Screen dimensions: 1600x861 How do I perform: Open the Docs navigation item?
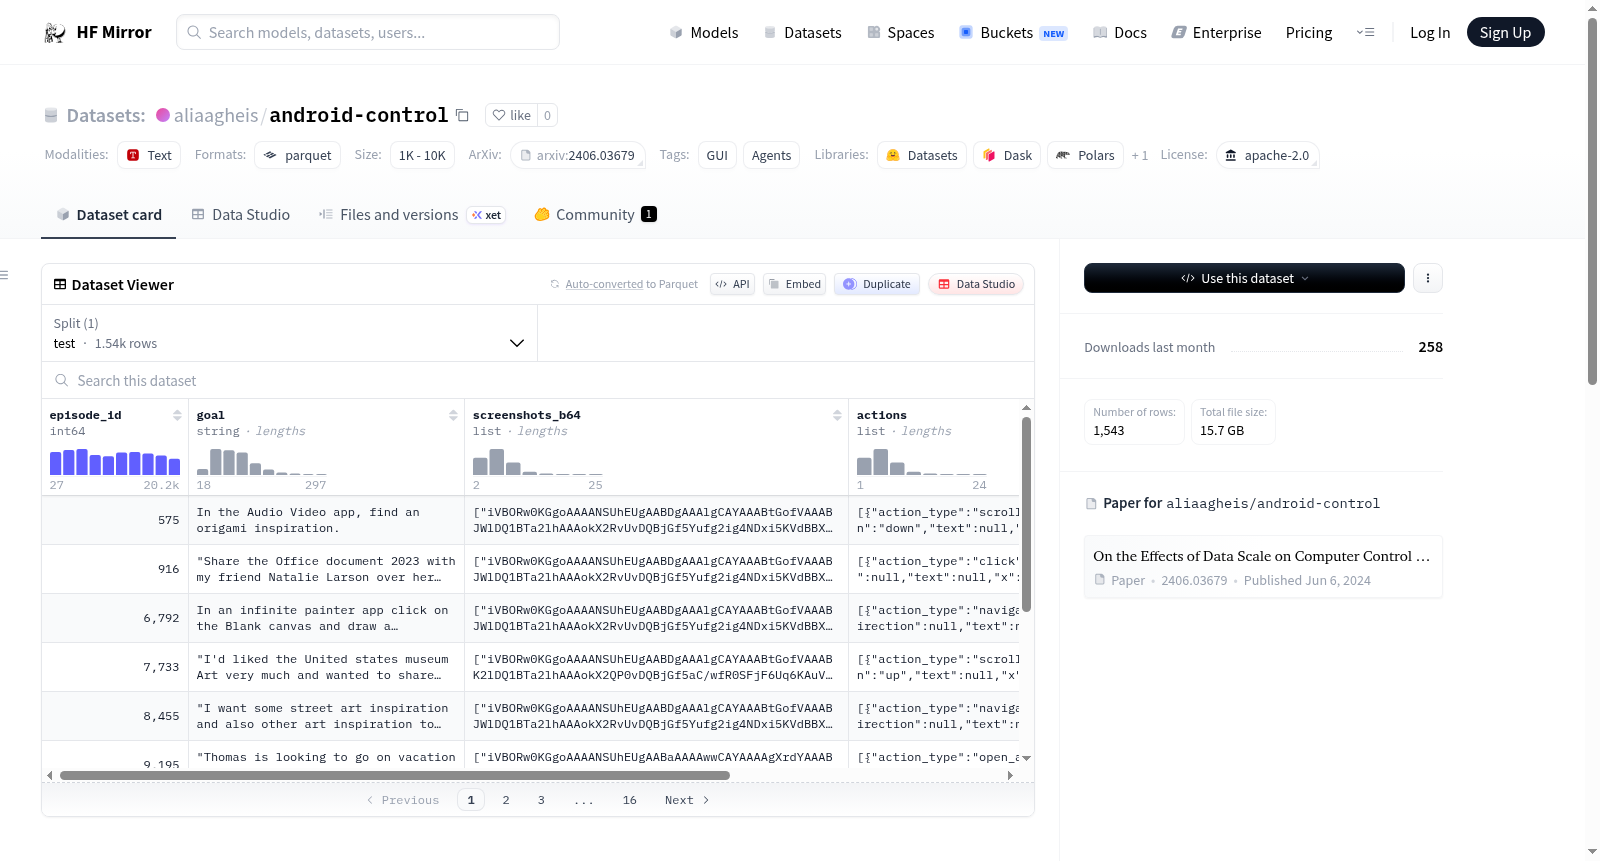click(x=1120, y=32)
